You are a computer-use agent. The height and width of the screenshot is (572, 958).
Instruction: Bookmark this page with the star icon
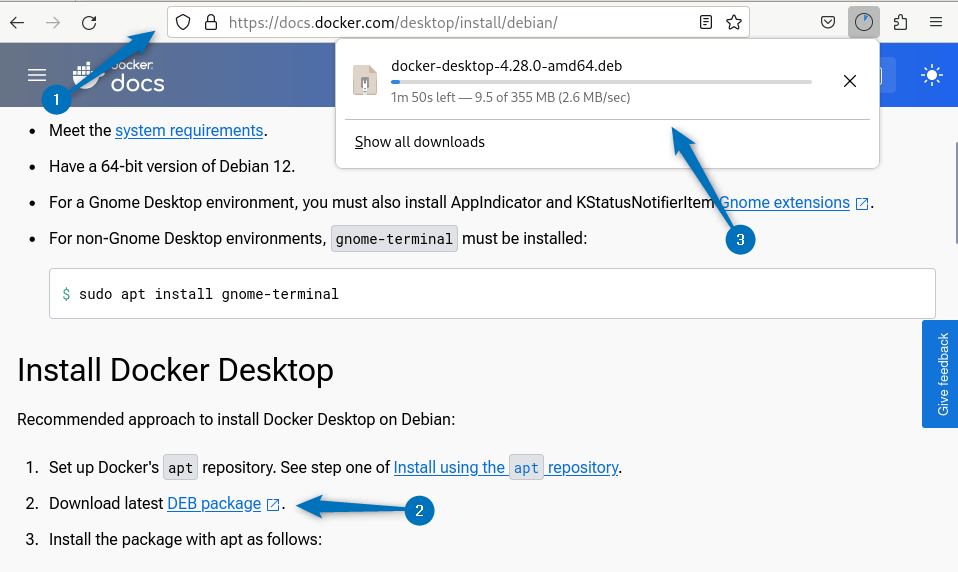[734, 23]
